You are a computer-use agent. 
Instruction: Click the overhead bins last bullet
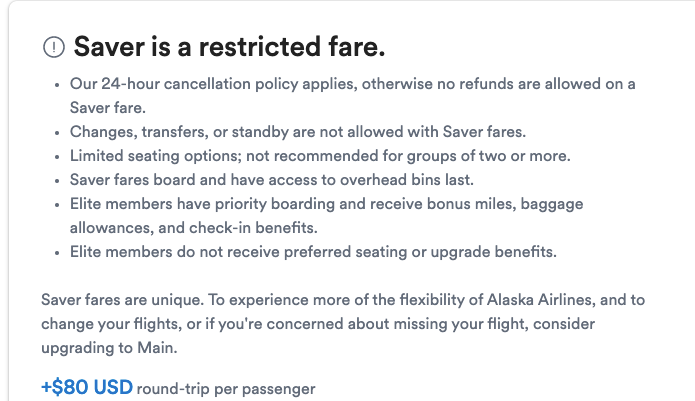pyautogui.click(x=272, y=179)
